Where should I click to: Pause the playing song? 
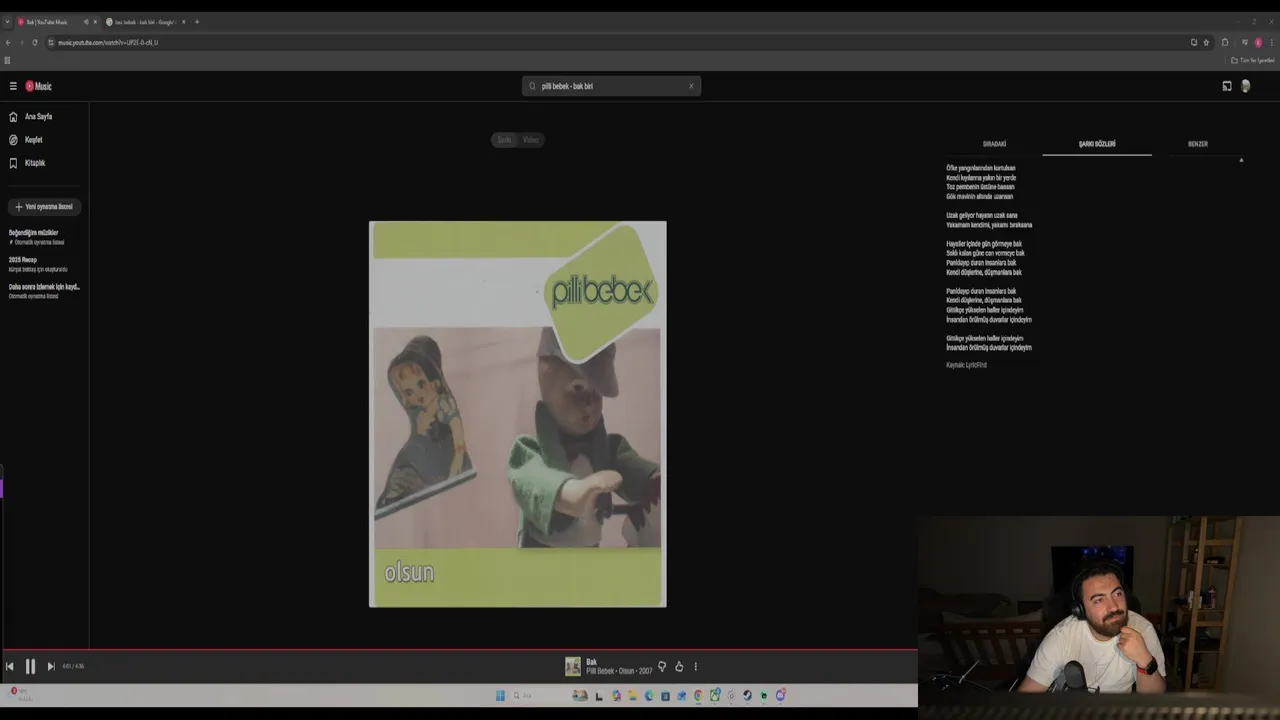tap(30, 666)
